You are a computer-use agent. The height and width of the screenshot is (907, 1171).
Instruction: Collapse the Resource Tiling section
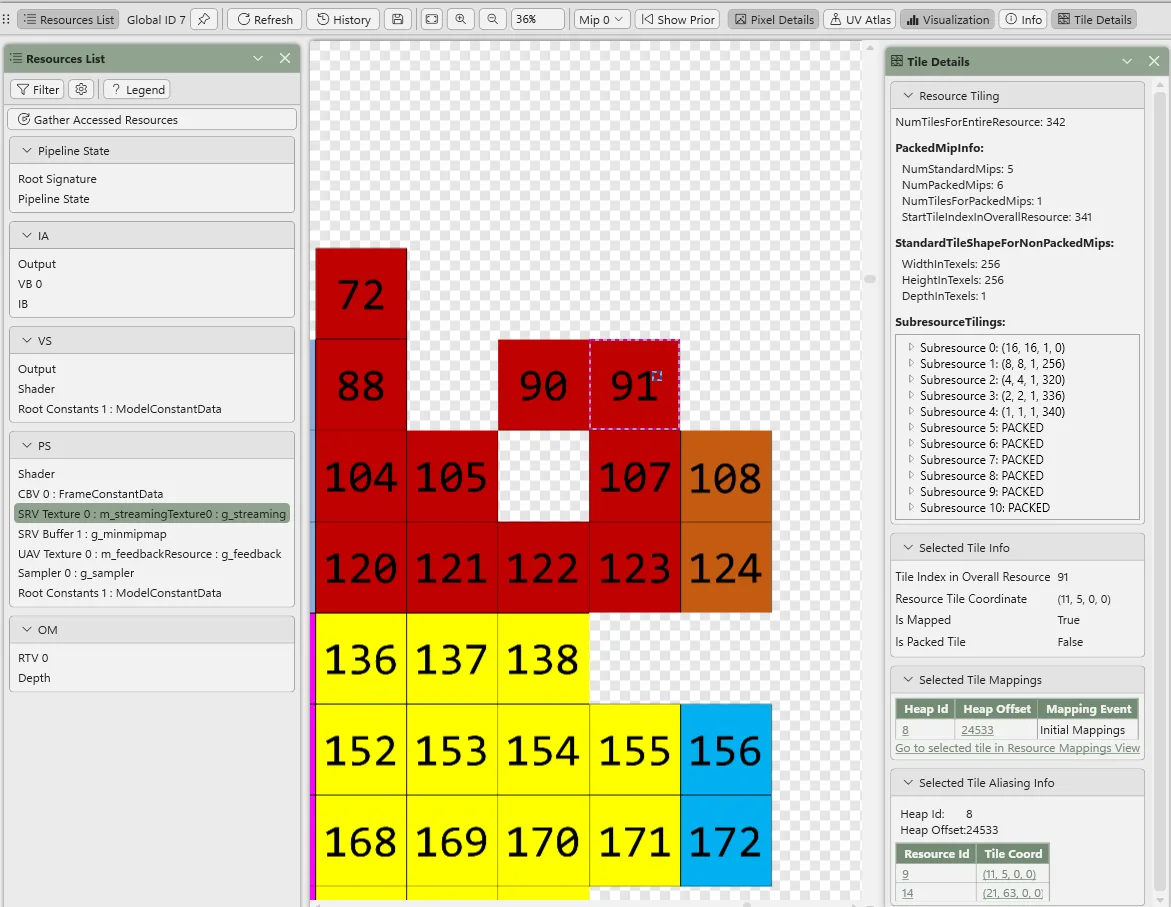click(908, 96)
